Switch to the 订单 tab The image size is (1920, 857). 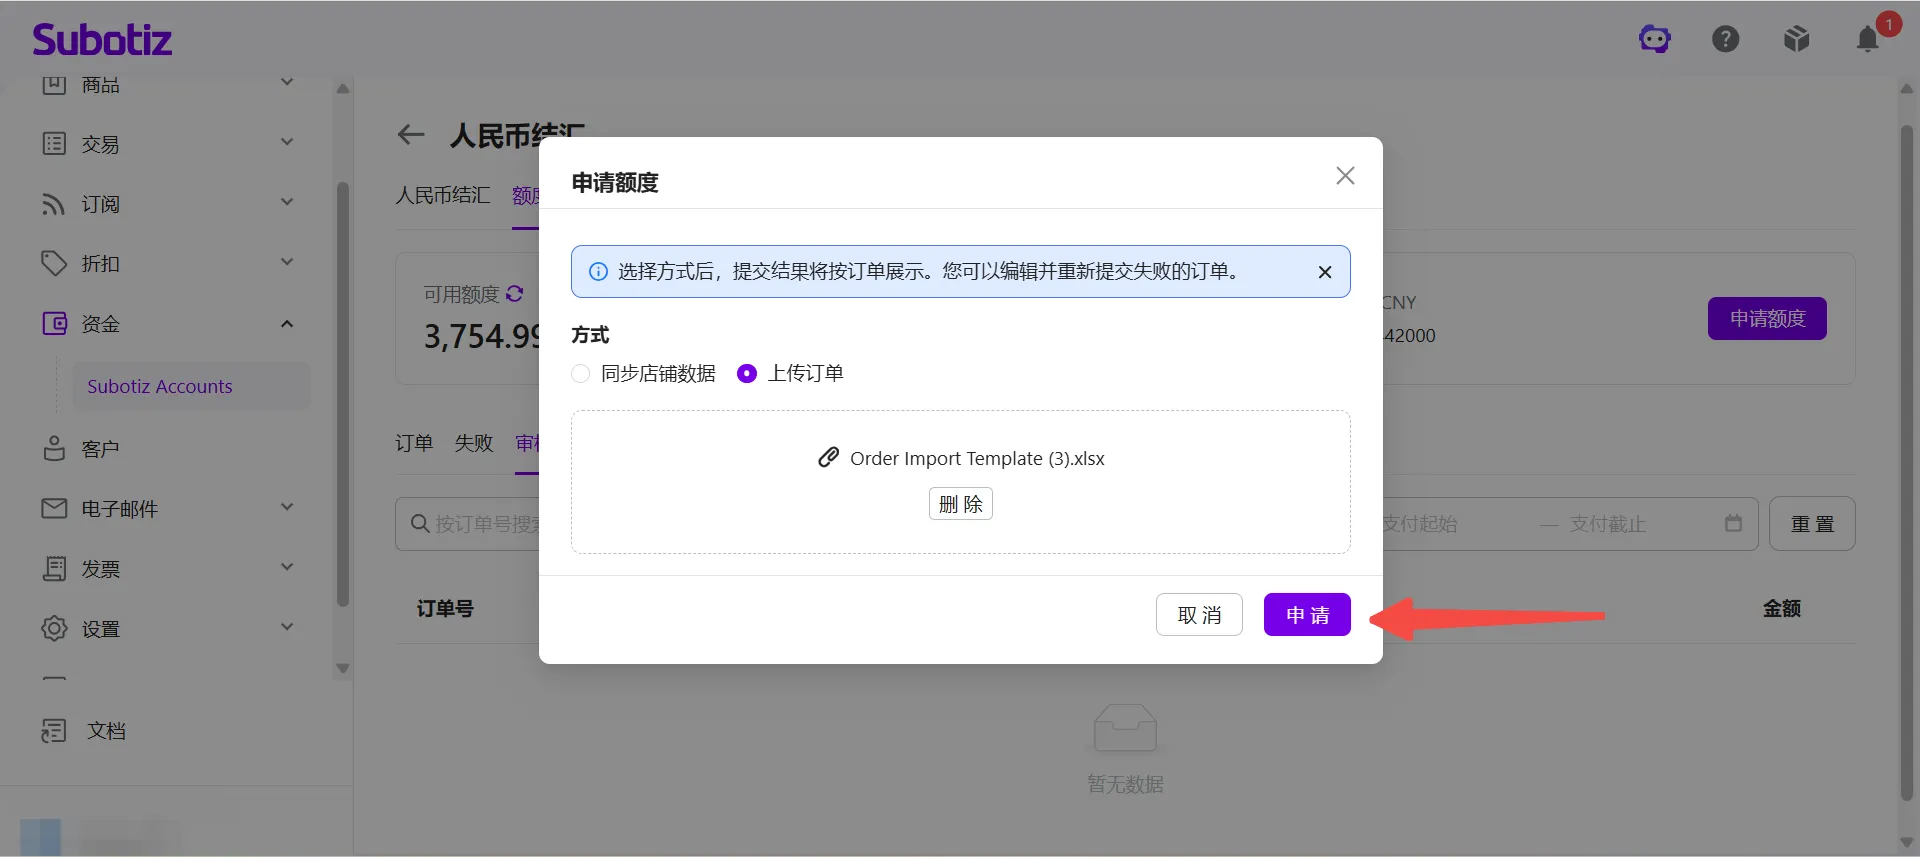point(414,443)
